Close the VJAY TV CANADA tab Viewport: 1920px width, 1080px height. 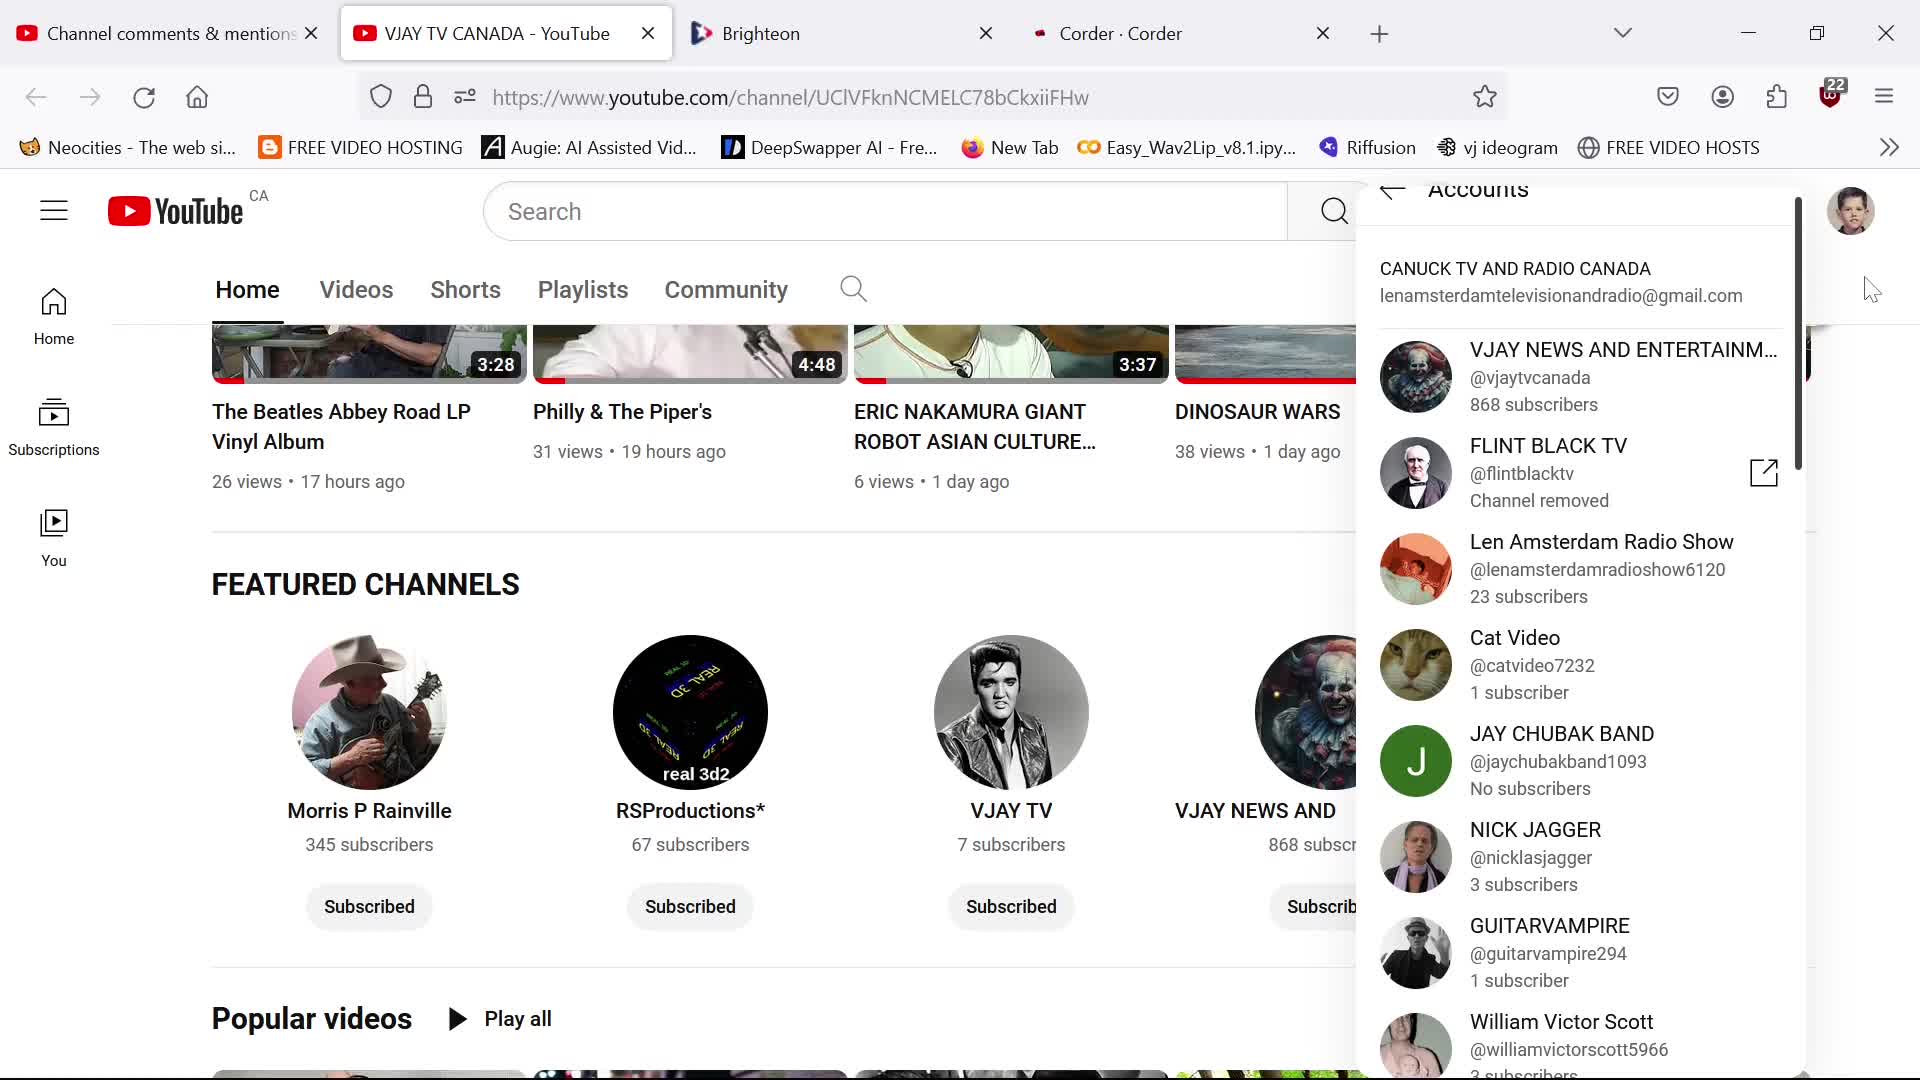(x=648, y=33)
